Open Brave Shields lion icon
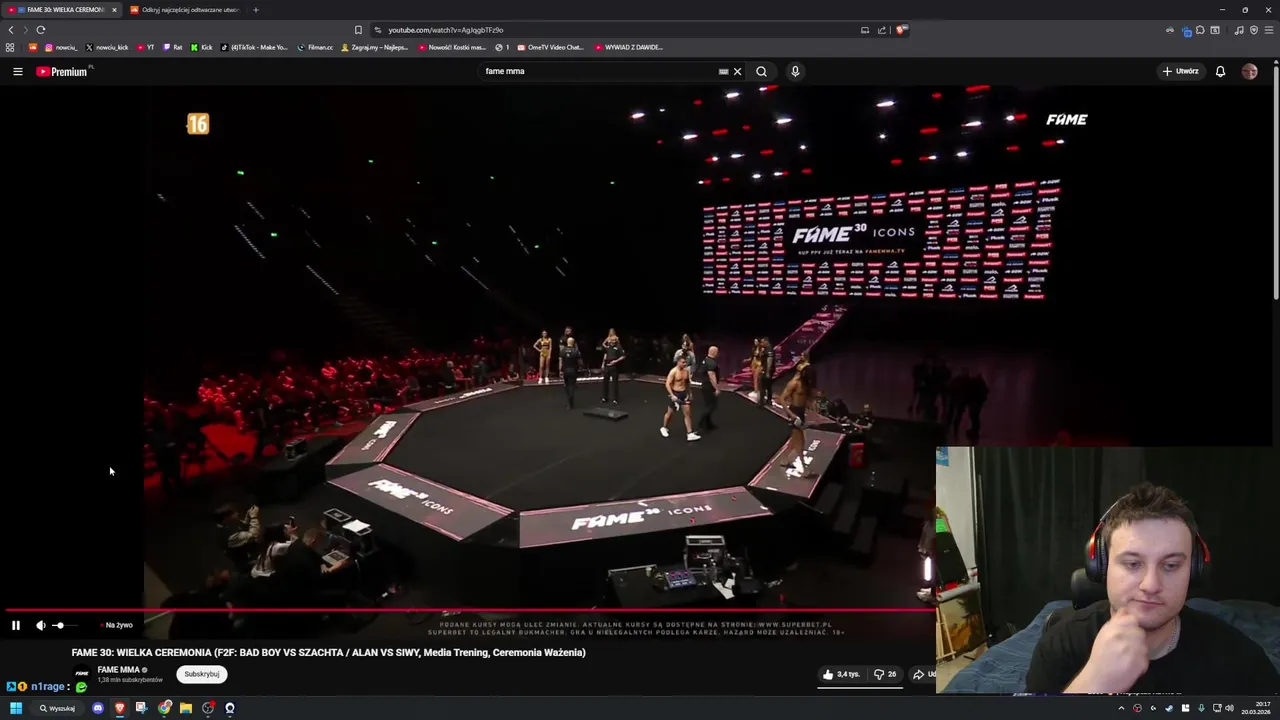The image size is (1280, 720). click(900, 30)
